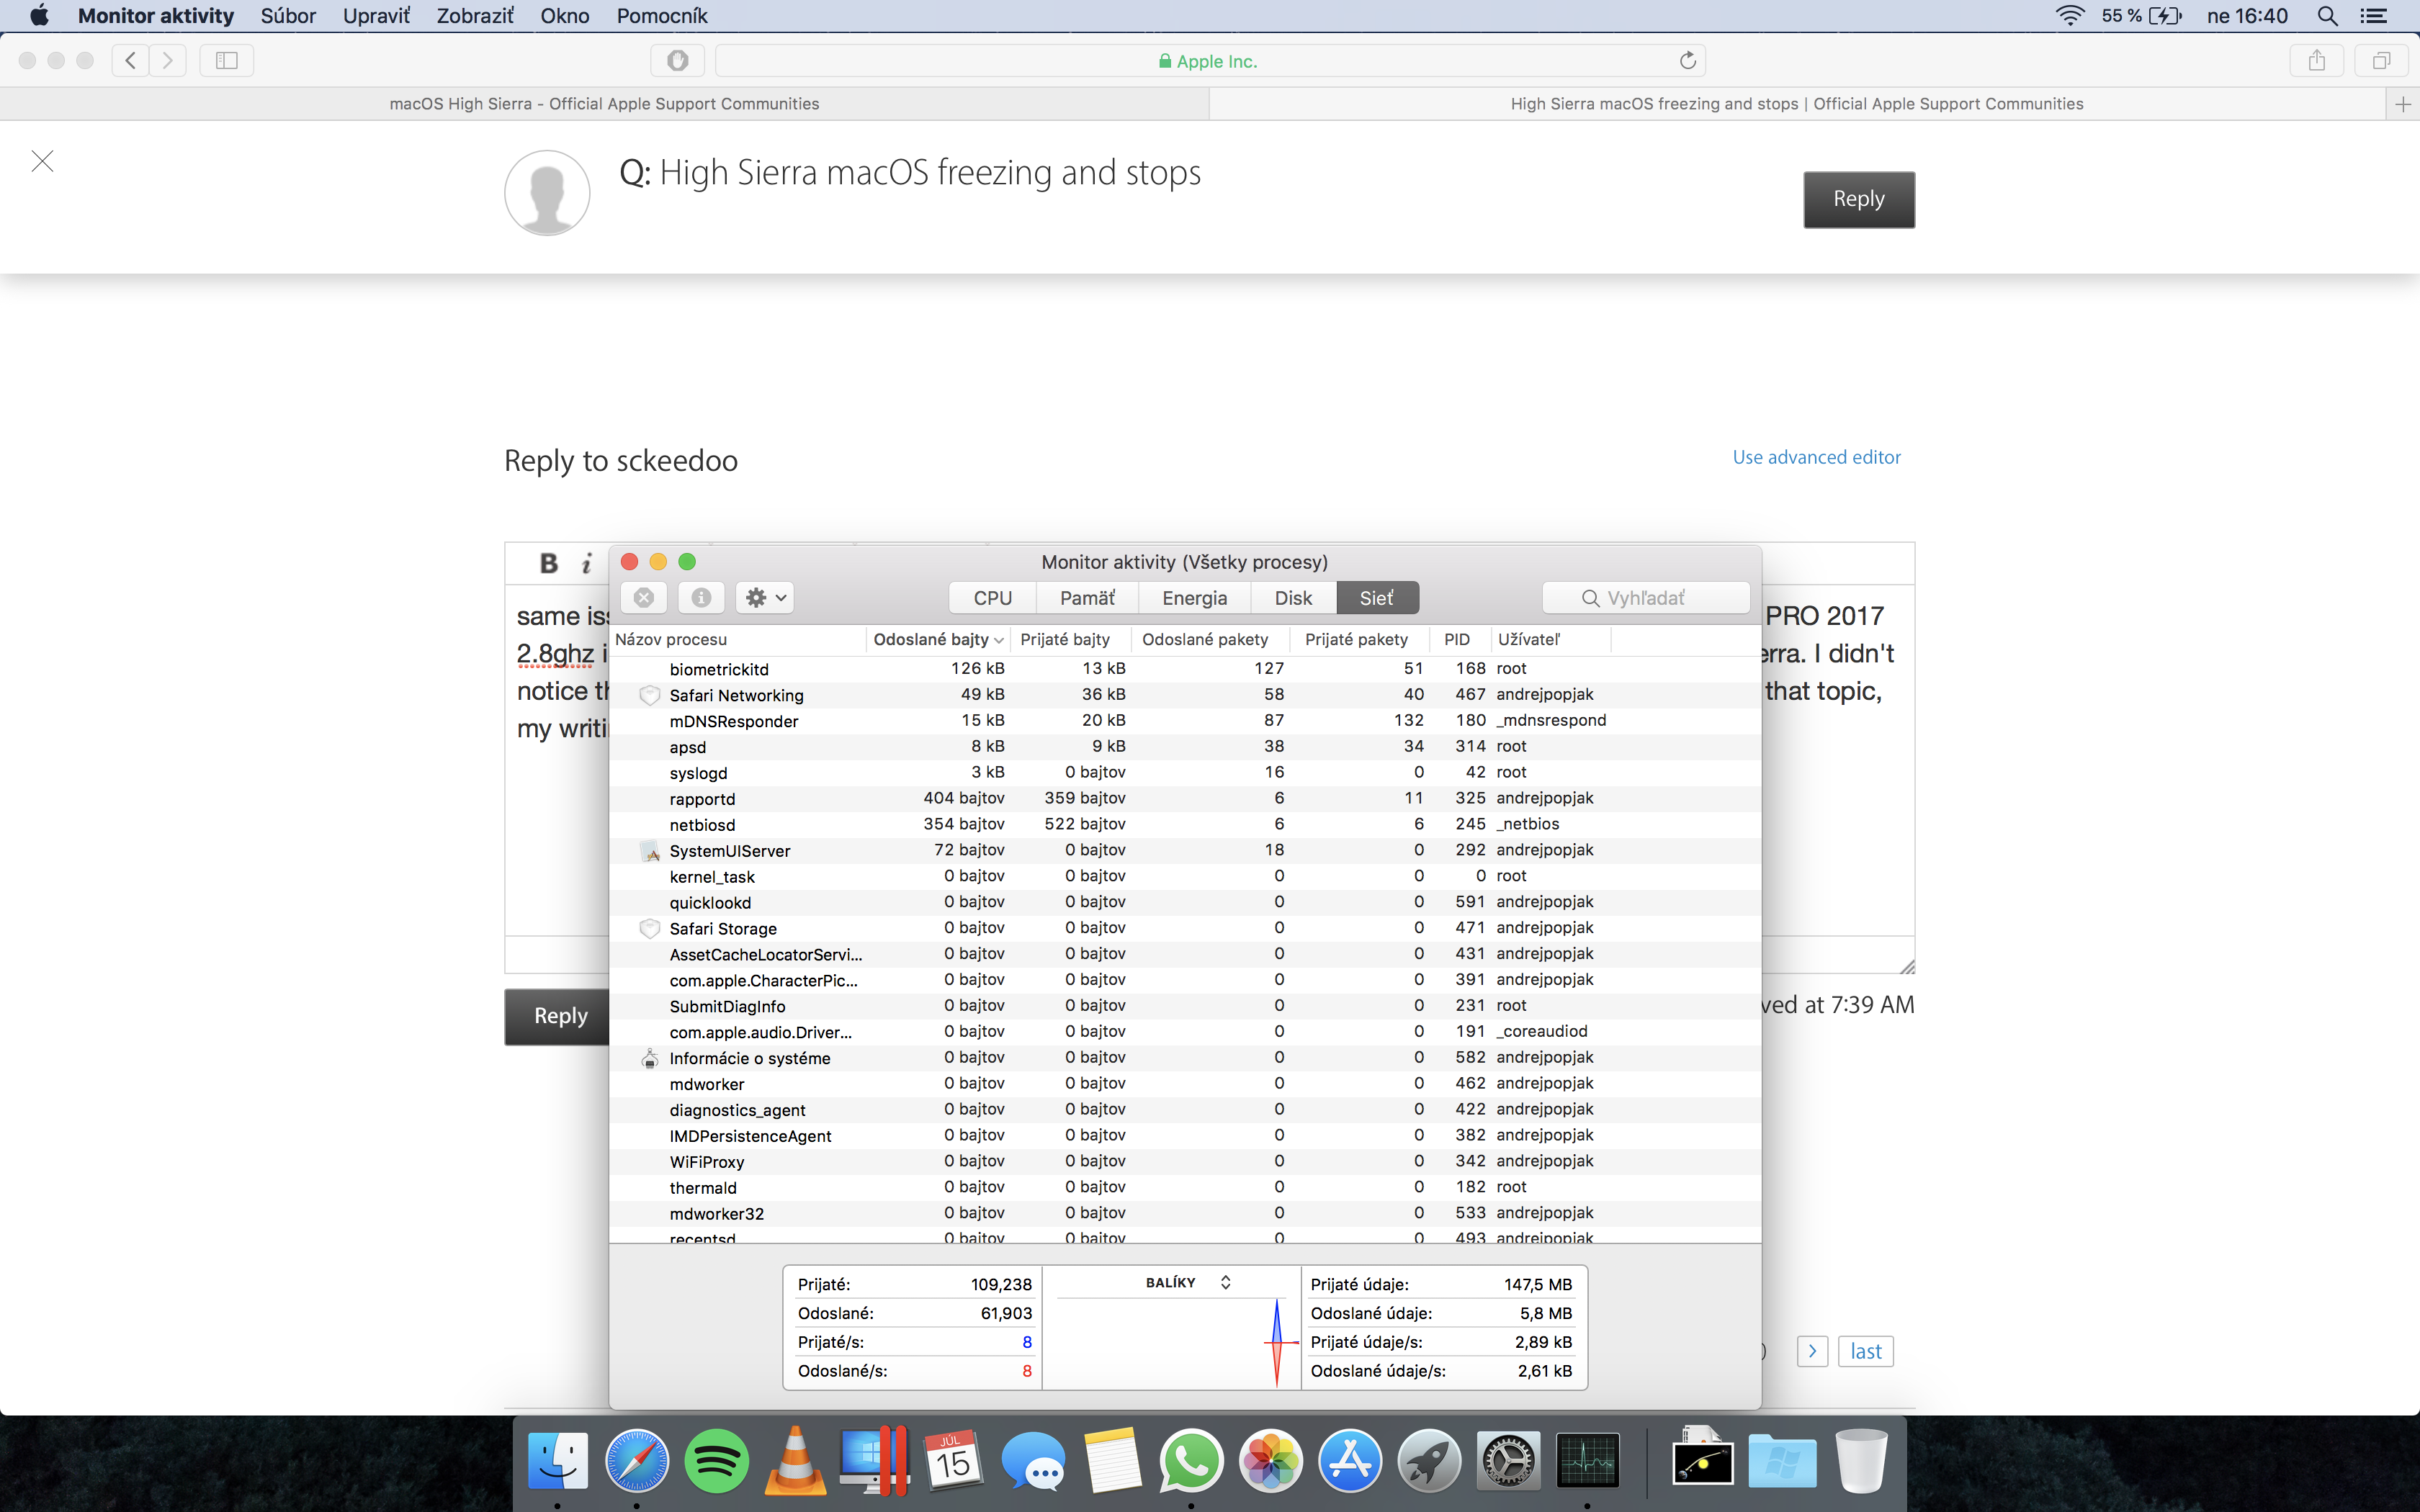2420x1512 pixels.
Task: Toggle the Safari sidebar button
Action: (x=227, y=61)
